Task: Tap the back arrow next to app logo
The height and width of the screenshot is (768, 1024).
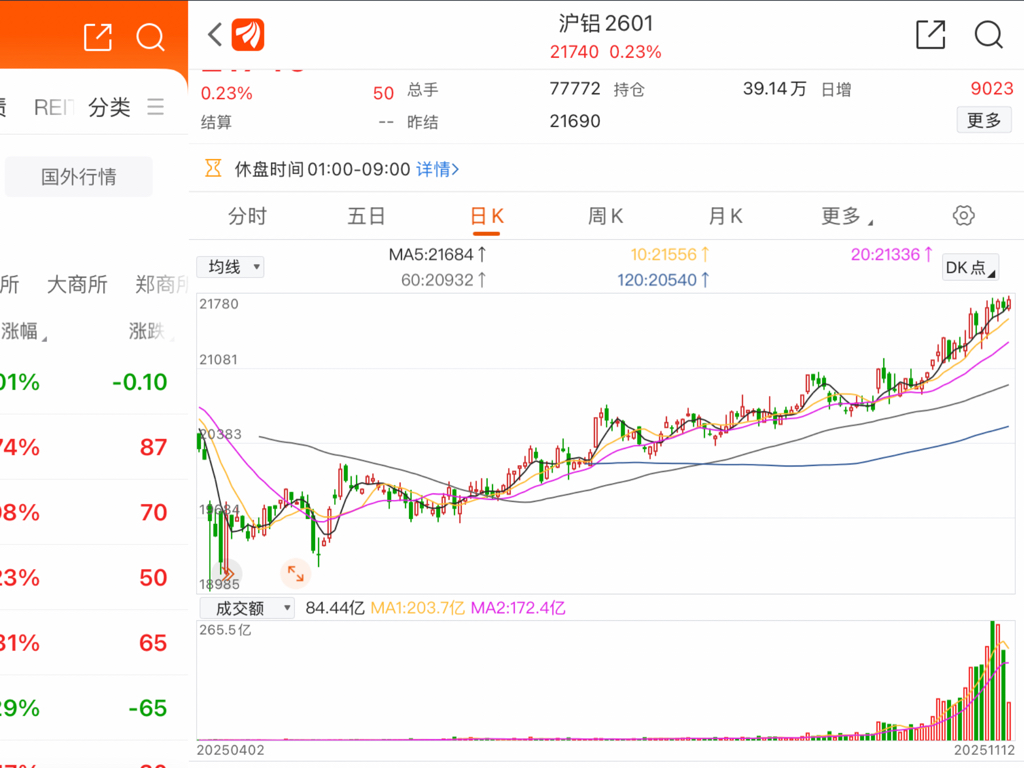Action: 216,35
